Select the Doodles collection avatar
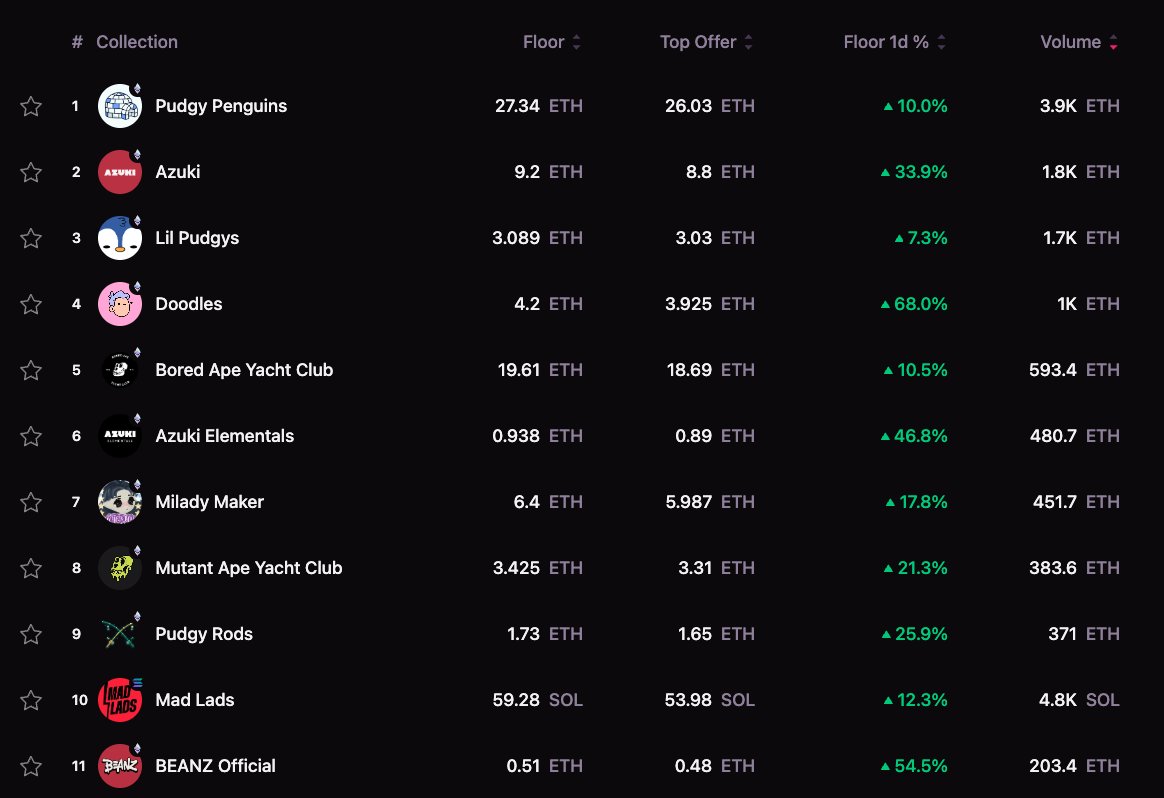Viewport: 1164px width, 798px height. click(x=120, y=304)
